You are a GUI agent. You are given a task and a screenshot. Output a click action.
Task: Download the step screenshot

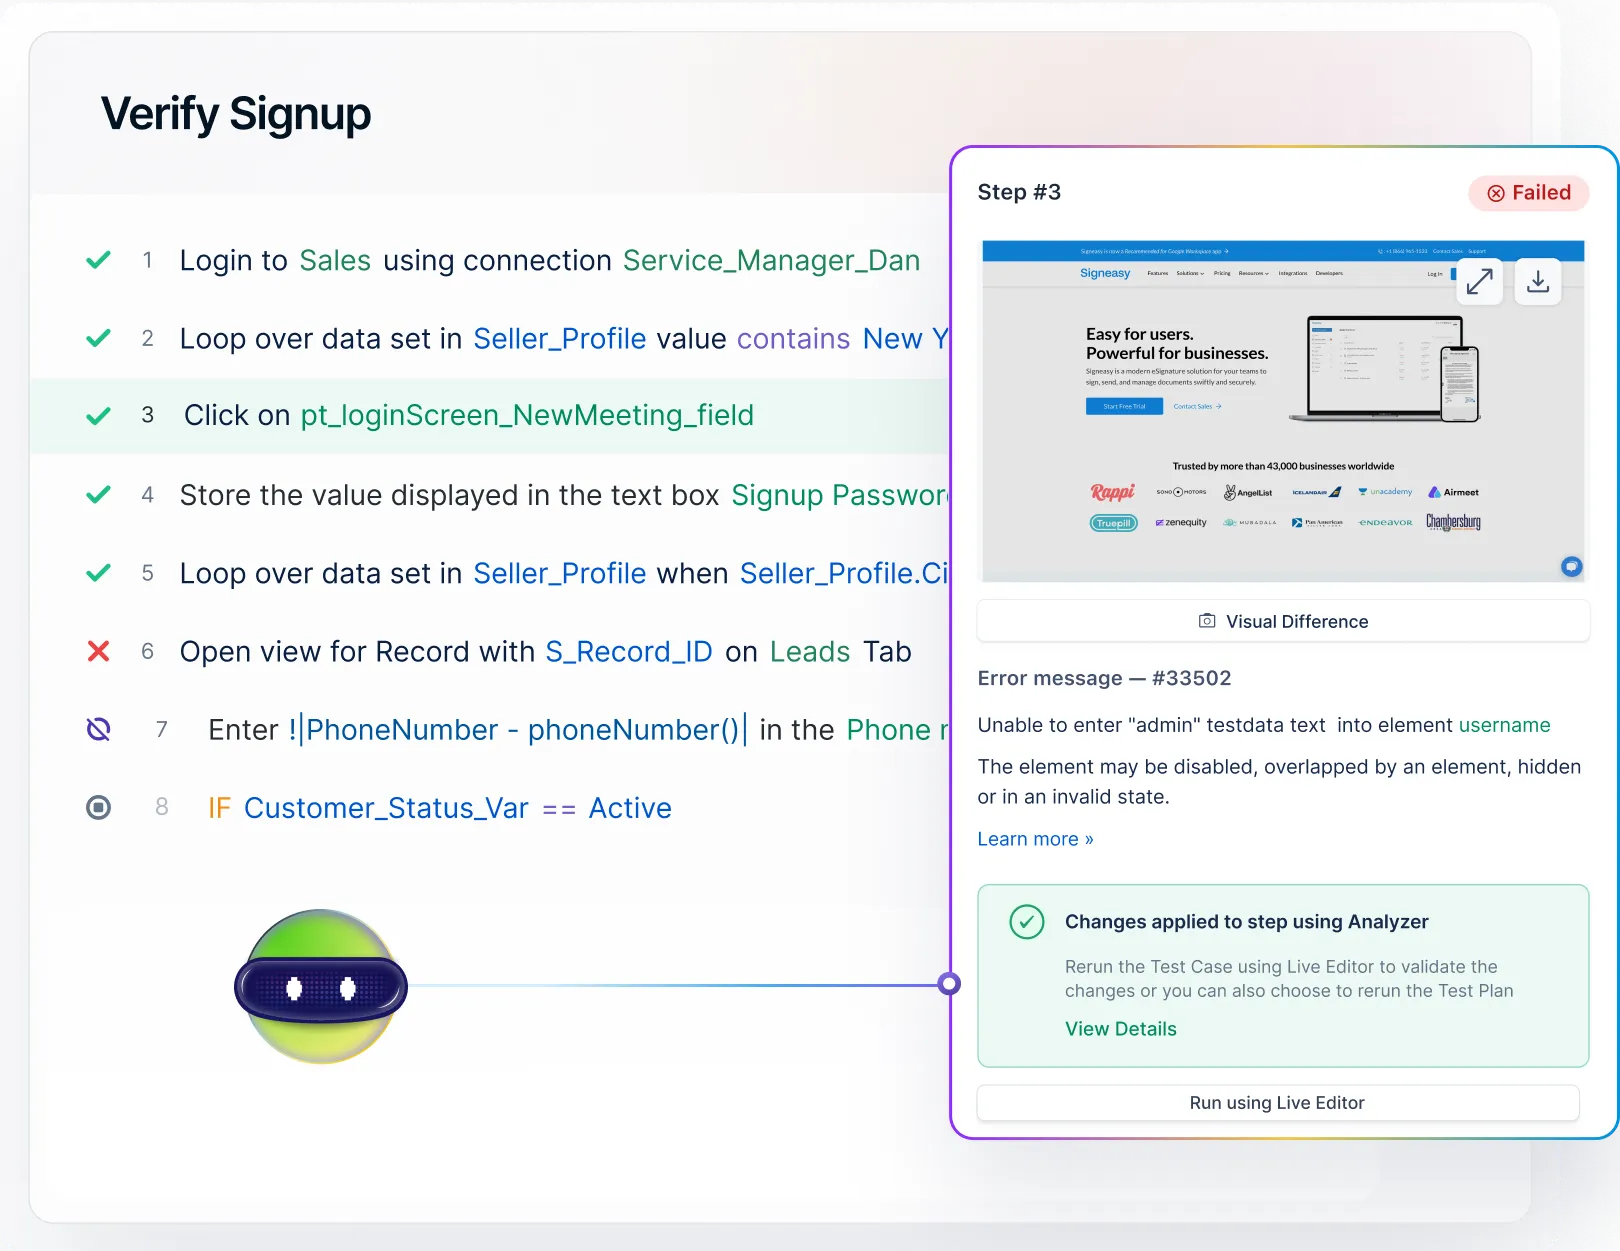tap(1538, 282)
